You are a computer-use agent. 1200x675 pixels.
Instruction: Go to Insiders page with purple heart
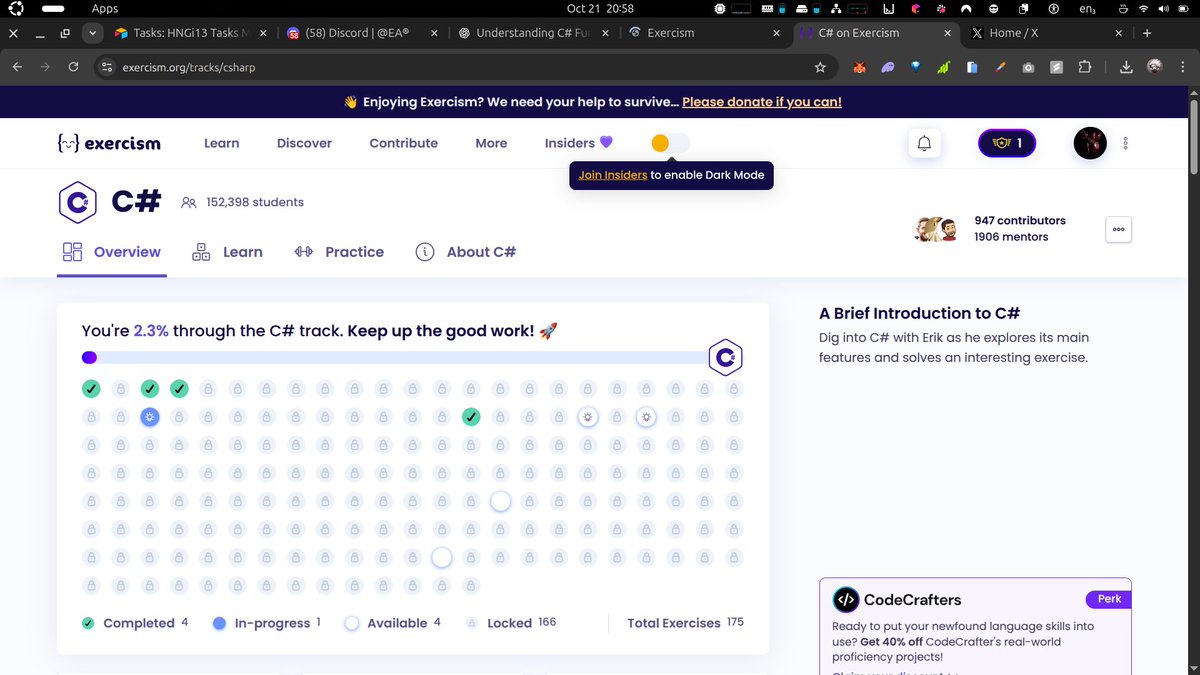[578, 143]
